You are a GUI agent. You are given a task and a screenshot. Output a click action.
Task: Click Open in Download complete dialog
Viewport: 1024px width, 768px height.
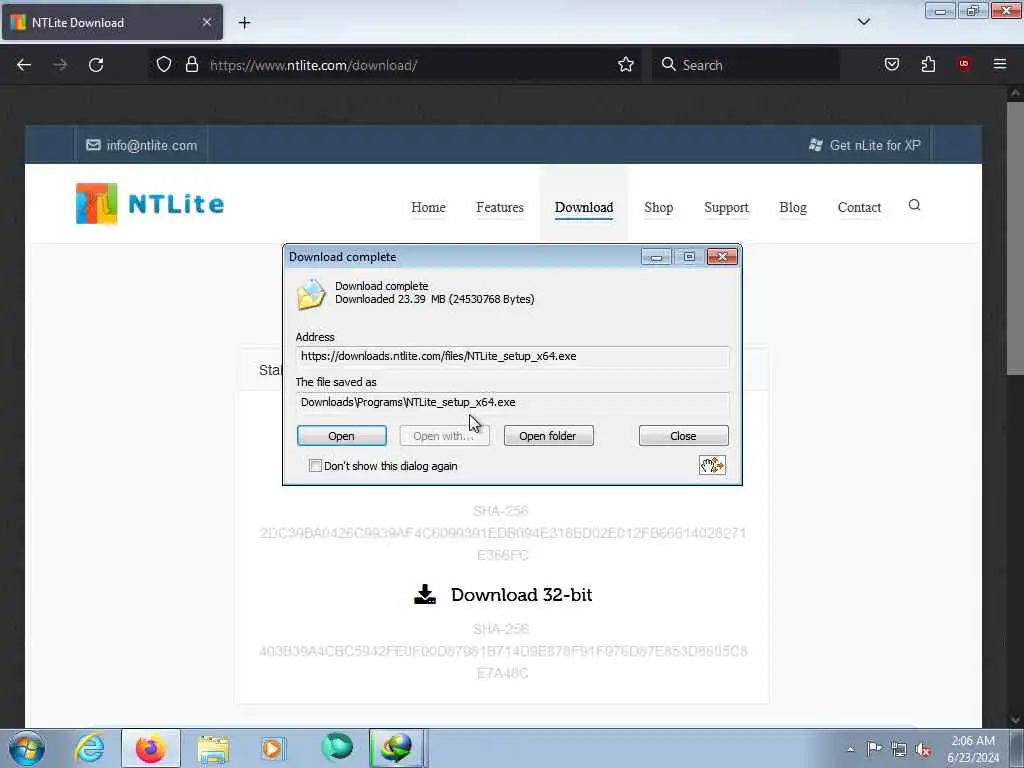coord(342,436)
